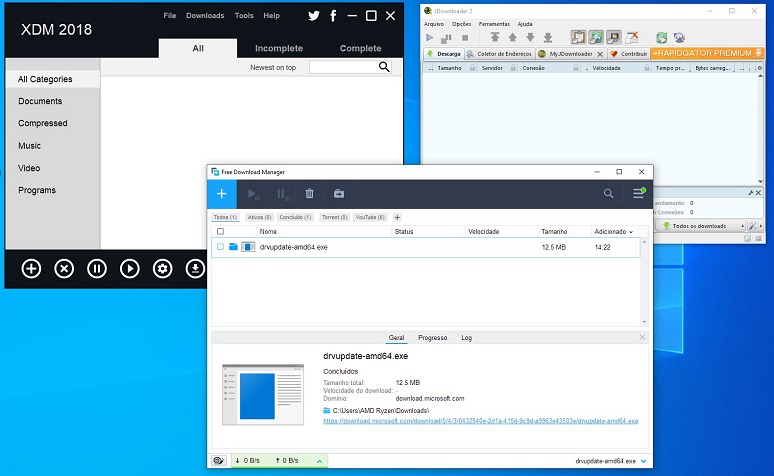The image size is (774, 476).
Task: Click the add download plus icon in XDM
Action: (31, 269)
